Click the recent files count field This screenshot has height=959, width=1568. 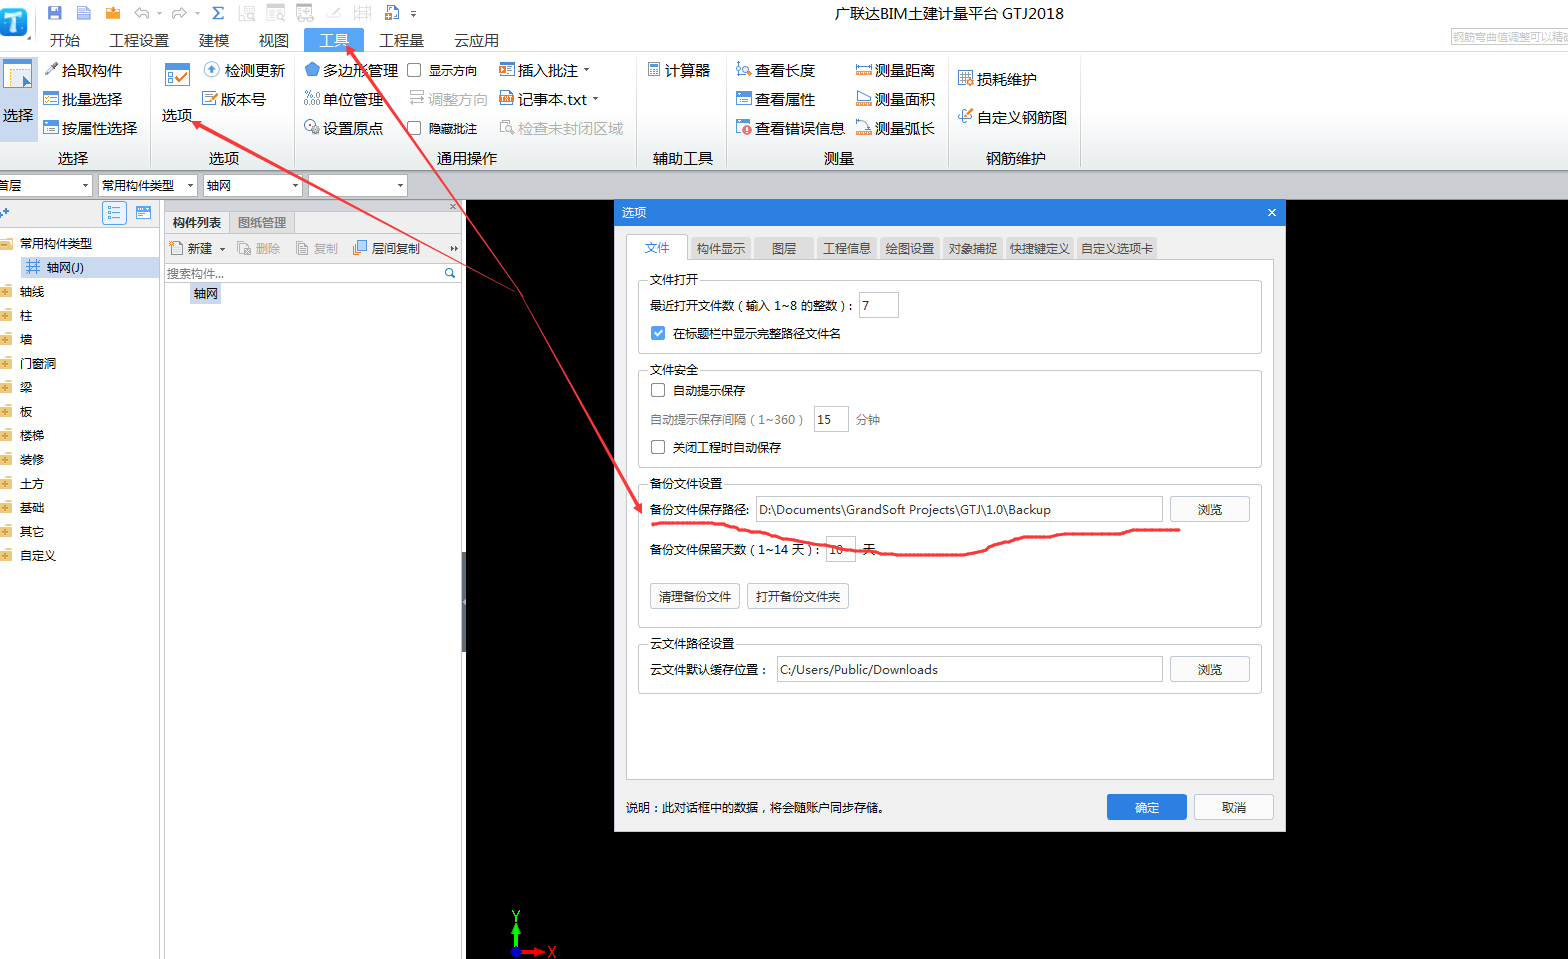point(879,305)
